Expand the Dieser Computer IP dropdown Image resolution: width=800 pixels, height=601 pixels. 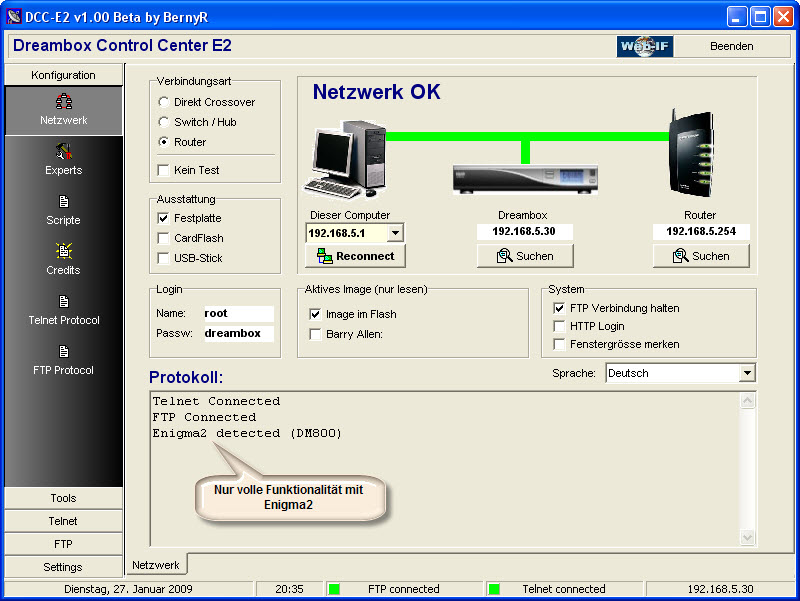point(395,233)
